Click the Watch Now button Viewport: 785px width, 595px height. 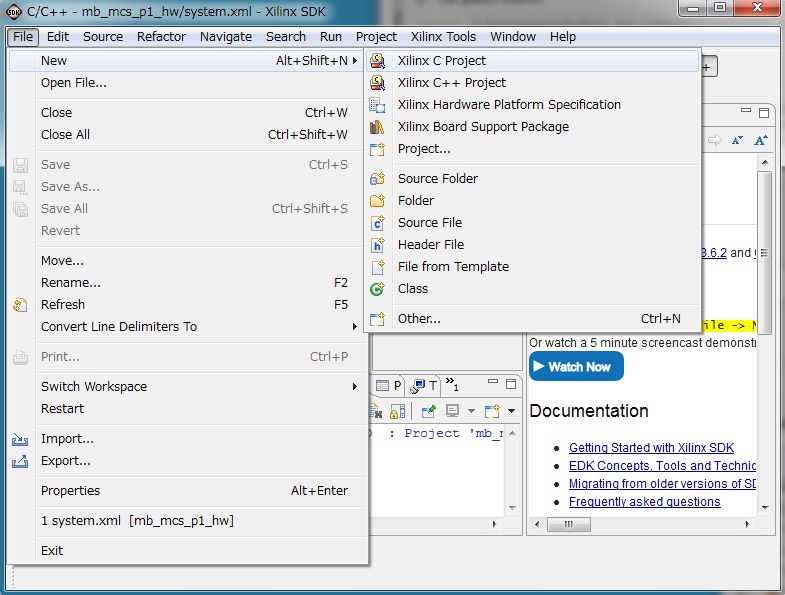(576, 366)
